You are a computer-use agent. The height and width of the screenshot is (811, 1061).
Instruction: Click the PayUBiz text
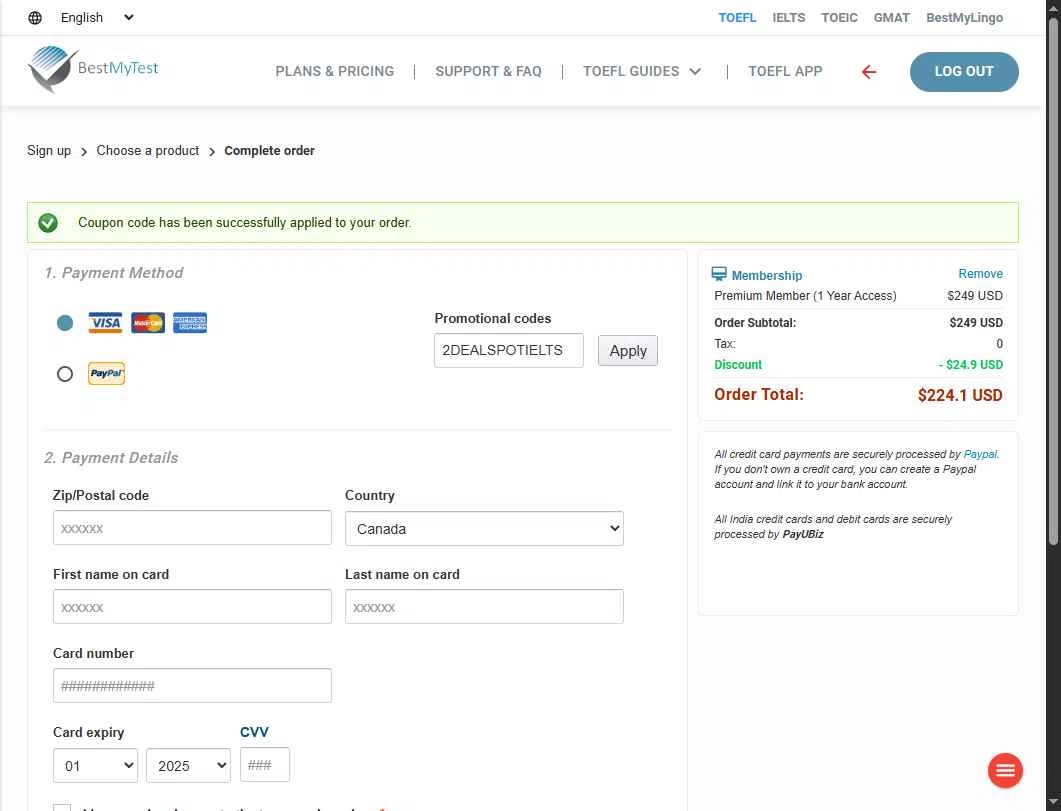(x=803, y=534)
